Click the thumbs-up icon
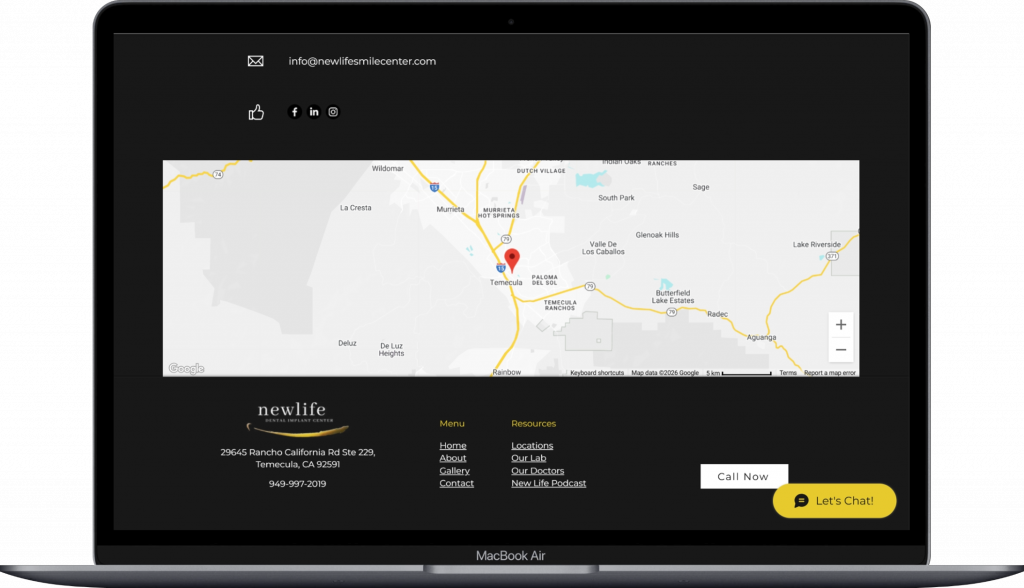This screenshot has width=1024, height=588. click(x=256, y=112)
